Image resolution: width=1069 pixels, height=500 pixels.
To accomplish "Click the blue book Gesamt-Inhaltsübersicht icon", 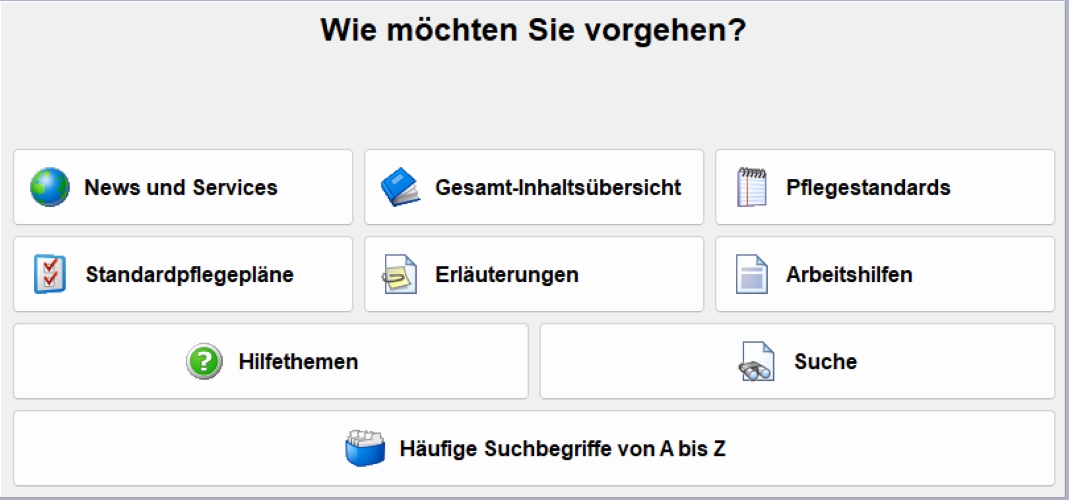I will (x=403, y=187).
